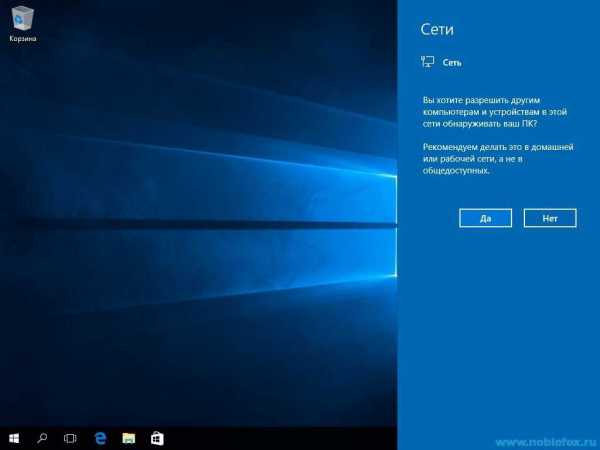Open taskbar search magnifier

[42, 438]
